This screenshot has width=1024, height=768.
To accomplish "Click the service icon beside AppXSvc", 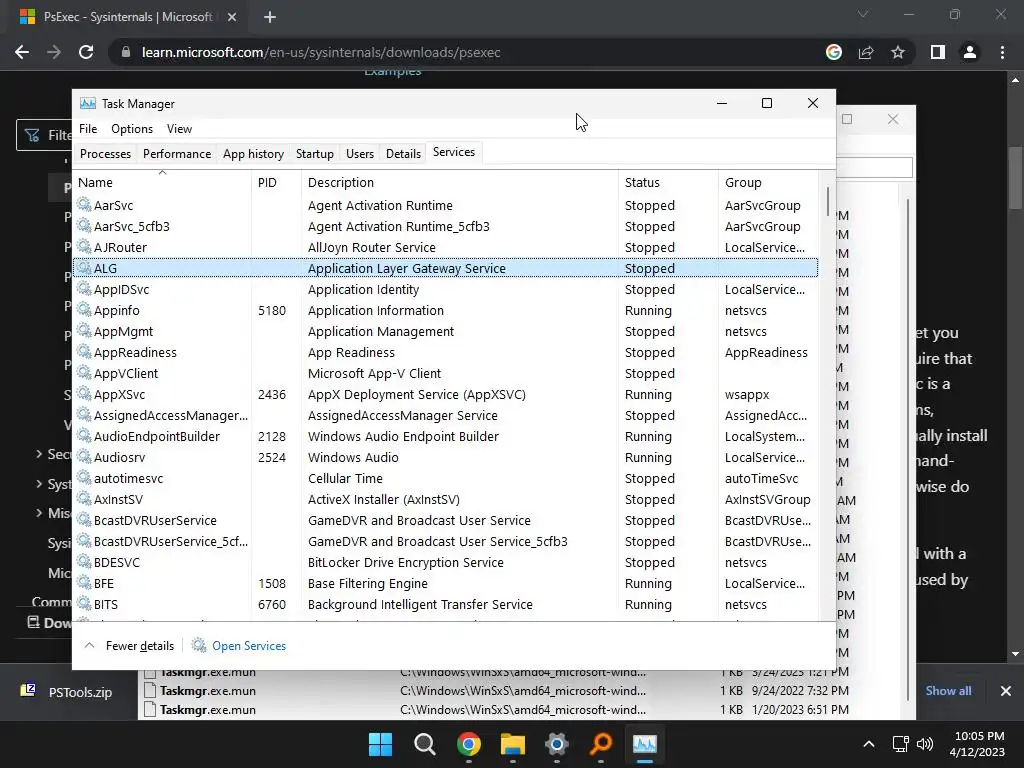I will click(x=84, y=394).
